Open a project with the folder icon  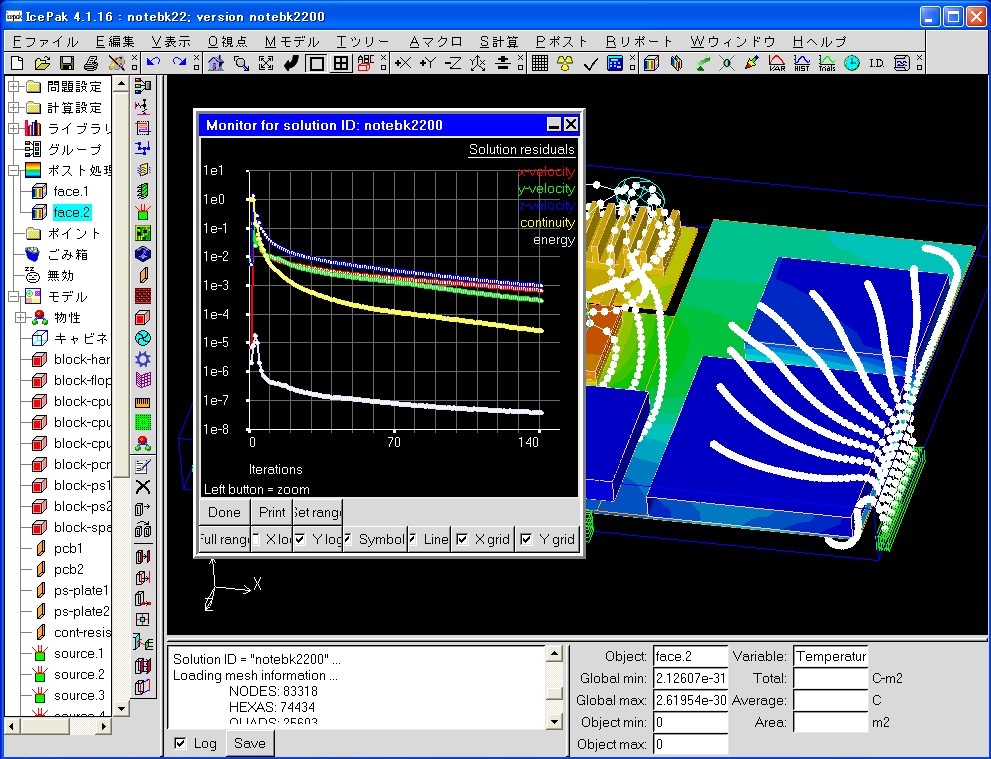coord(42,63)
